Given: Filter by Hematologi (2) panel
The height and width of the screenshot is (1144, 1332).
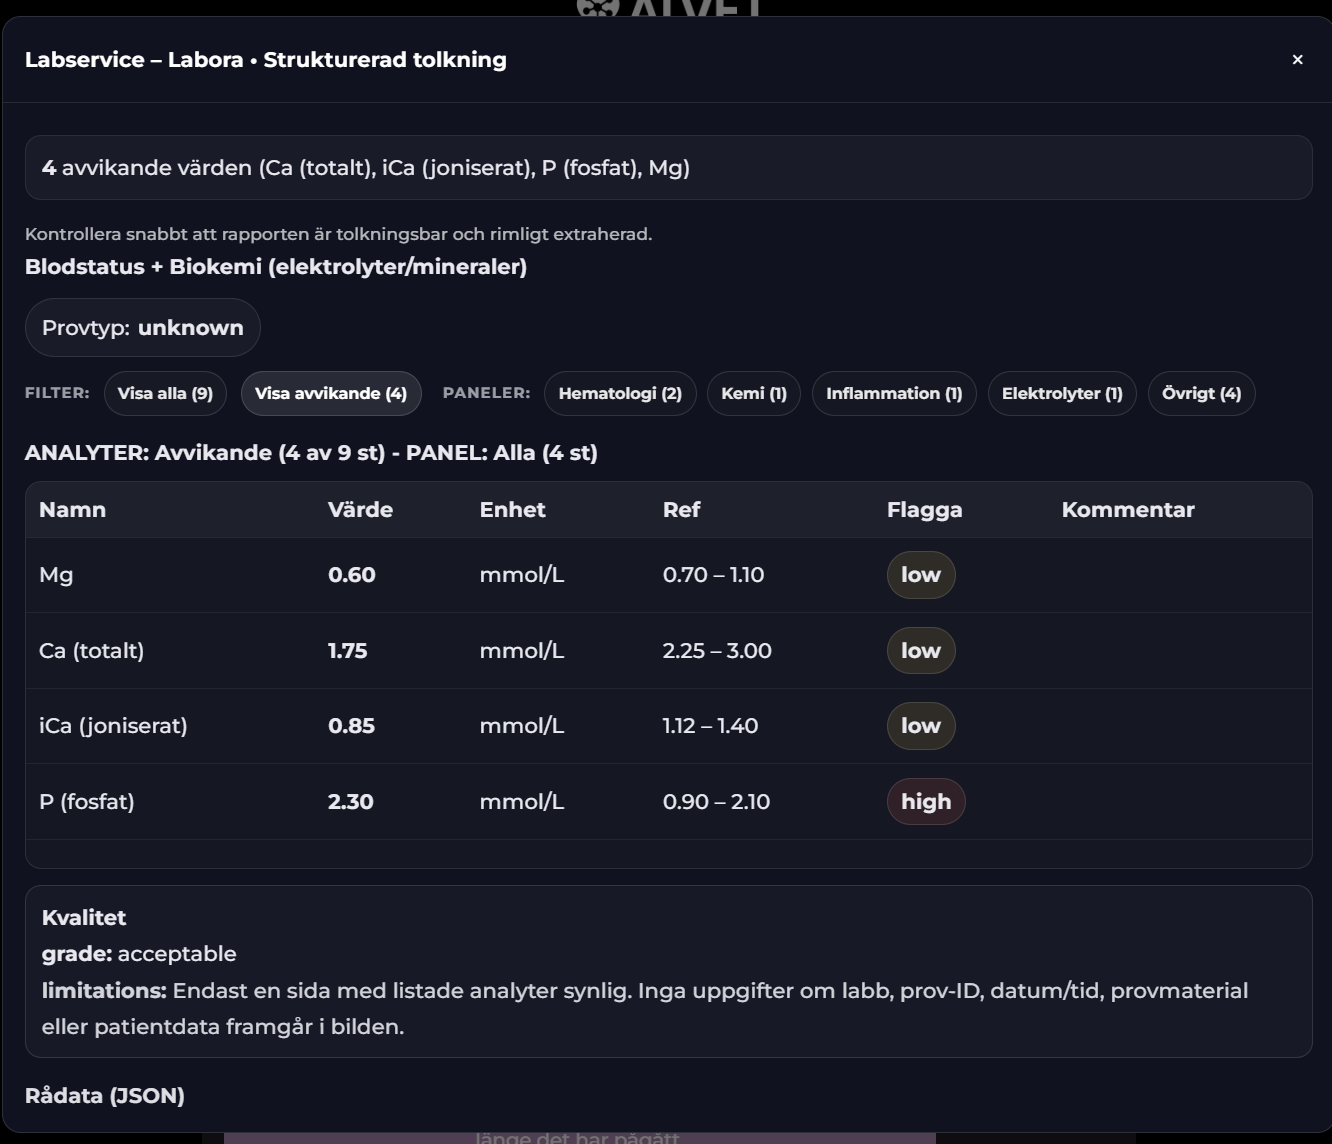Looking at the screenshot, I should 620,394.
